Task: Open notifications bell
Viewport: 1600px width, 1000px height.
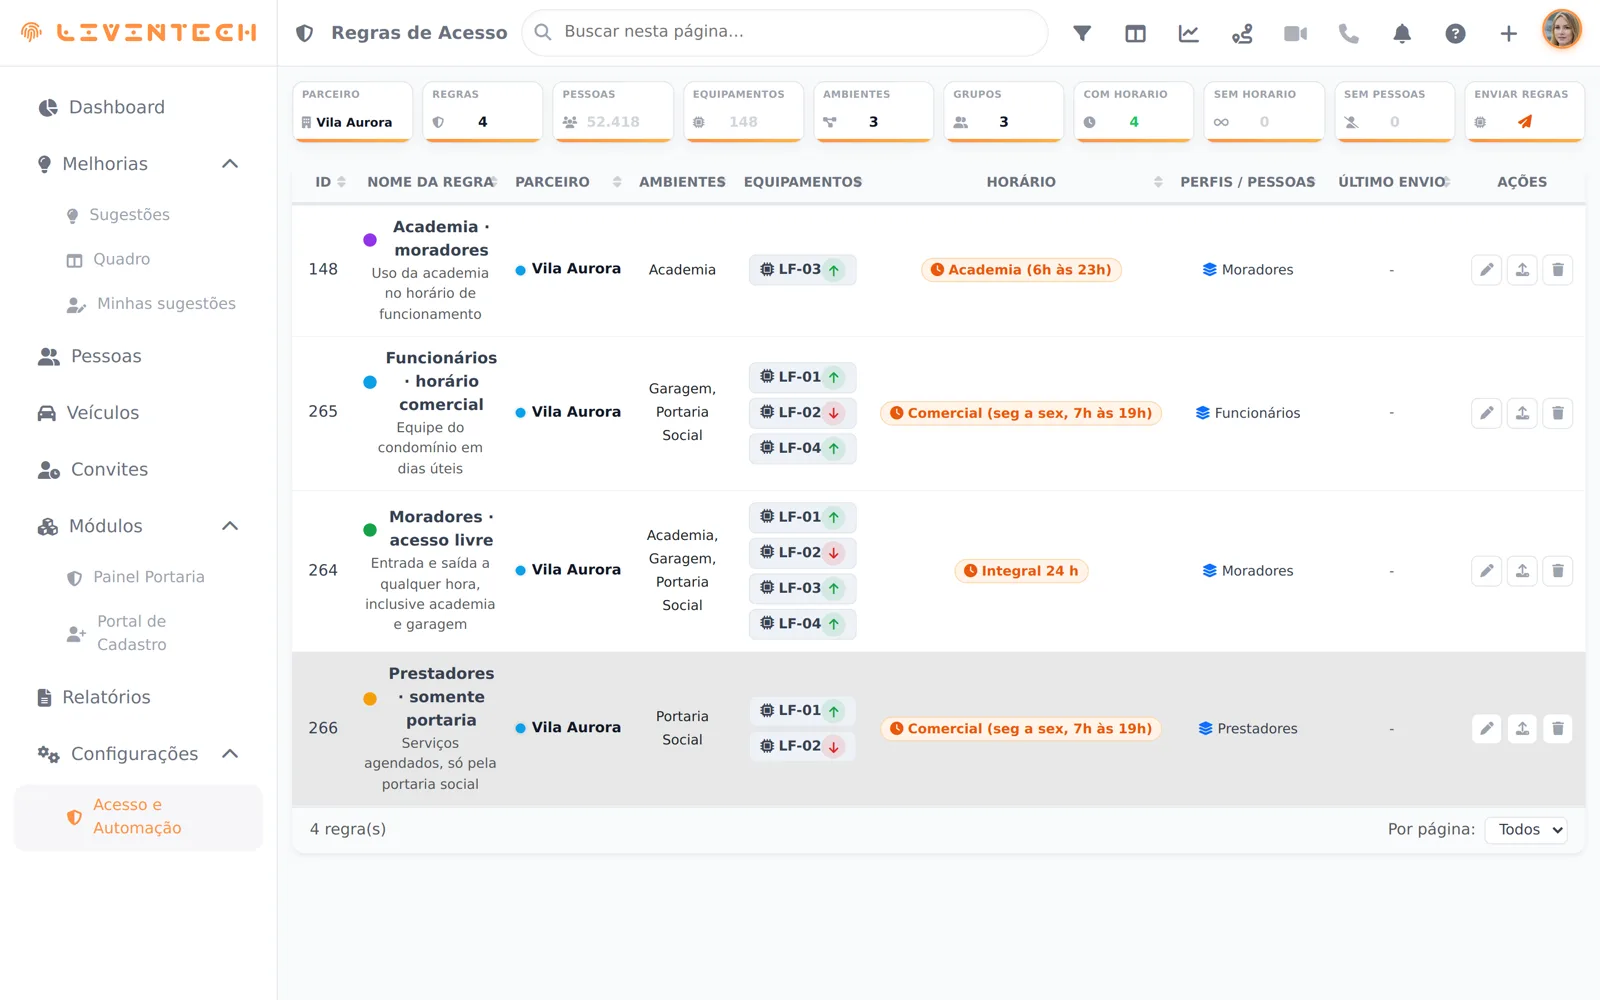Action: (x=1402, y=33)
